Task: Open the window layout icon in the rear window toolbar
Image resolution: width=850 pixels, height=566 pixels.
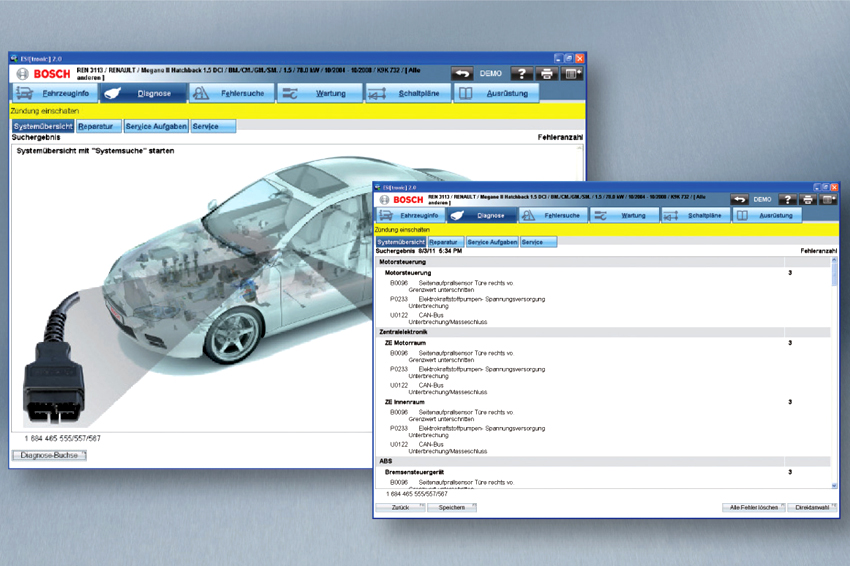Action: click(x=572, y=73)
